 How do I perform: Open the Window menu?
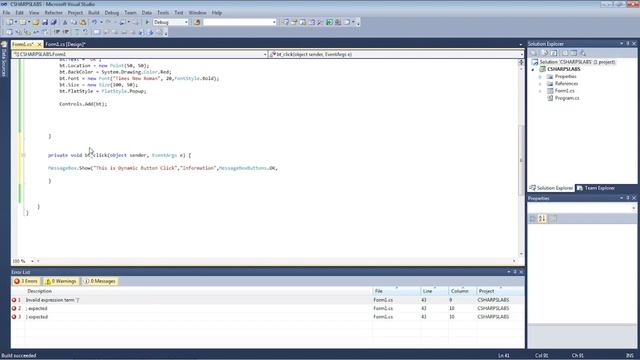(x=198, y=13)
